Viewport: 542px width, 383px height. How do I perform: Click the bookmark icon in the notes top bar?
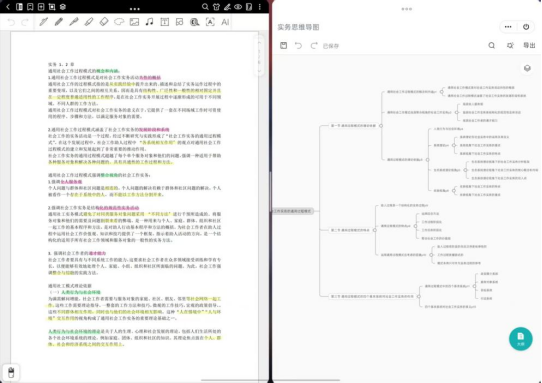pos(30,7)
